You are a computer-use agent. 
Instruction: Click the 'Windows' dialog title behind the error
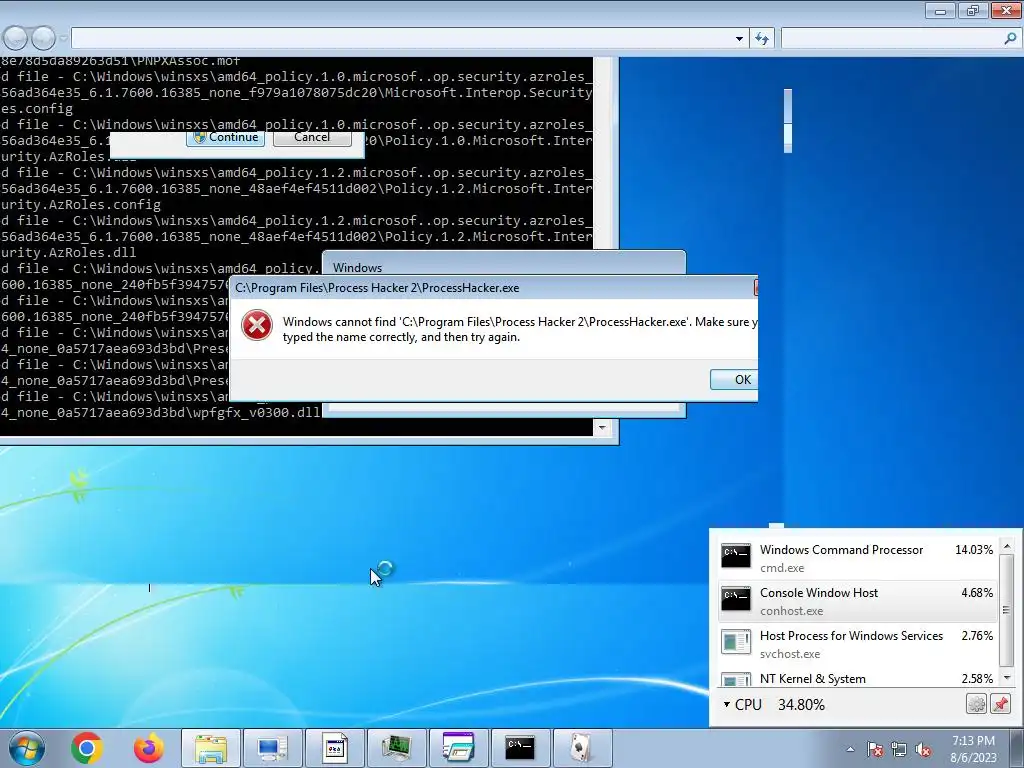[x=357, y=268]
